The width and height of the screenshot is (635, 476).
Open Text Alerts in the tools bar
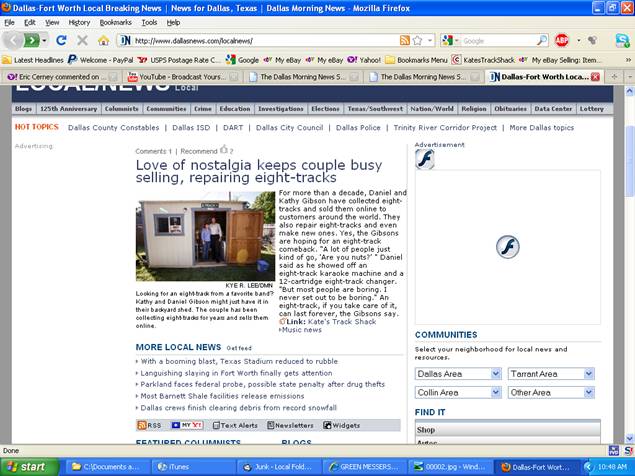pos(233,425)
